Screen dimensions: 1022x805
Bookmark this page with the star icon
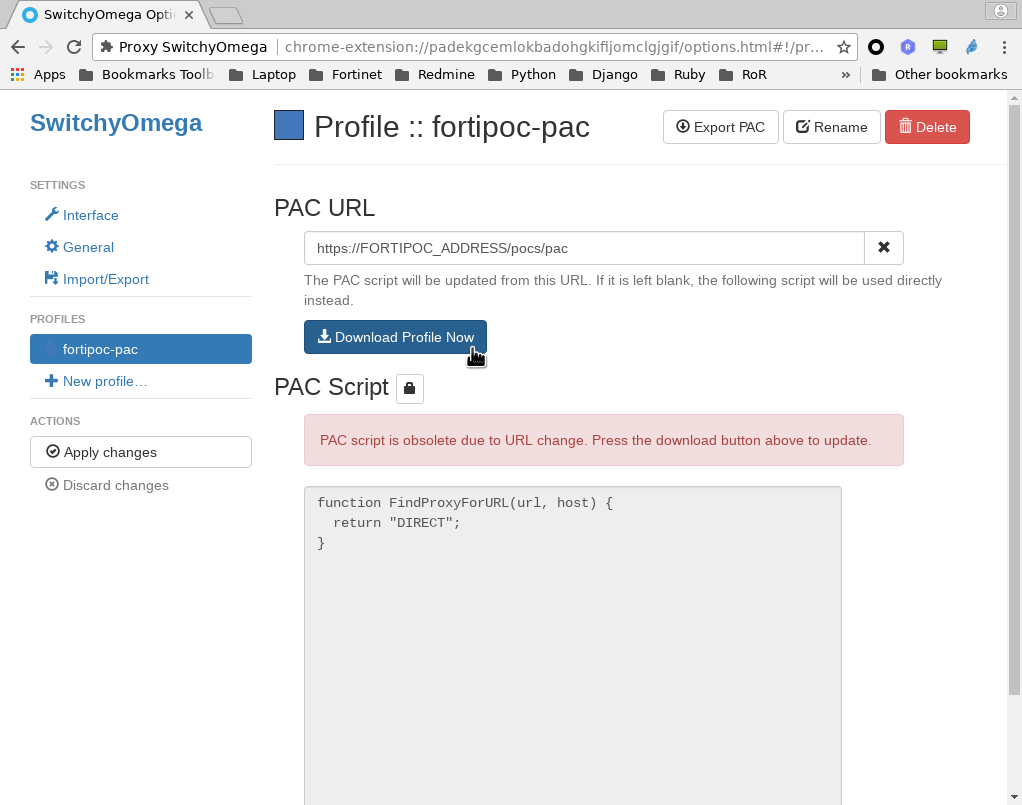coord(844,47)
